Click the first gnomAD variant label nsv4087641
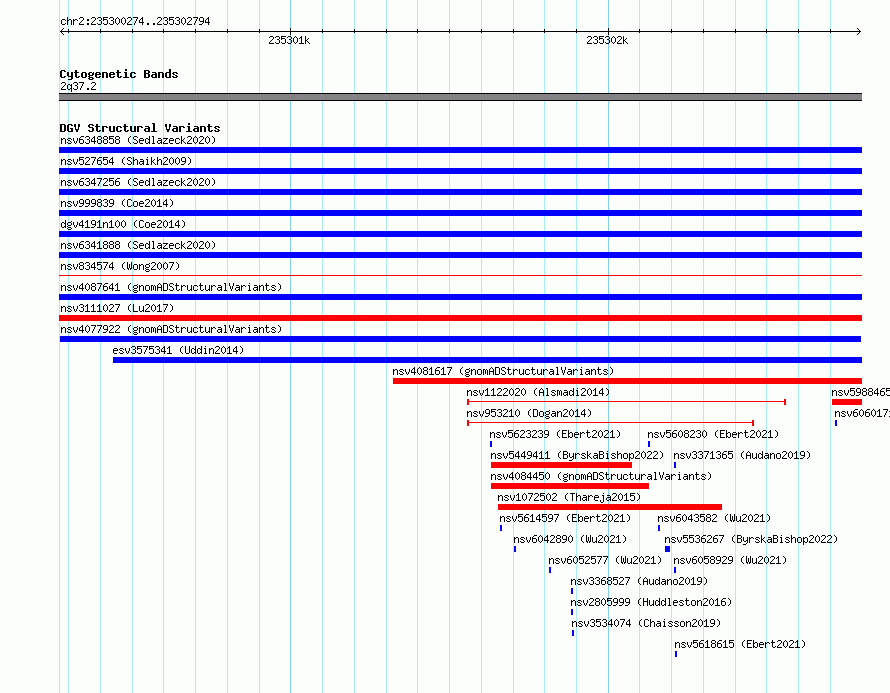The width and height of the screenshot is (890, 693). click(171, 287)
